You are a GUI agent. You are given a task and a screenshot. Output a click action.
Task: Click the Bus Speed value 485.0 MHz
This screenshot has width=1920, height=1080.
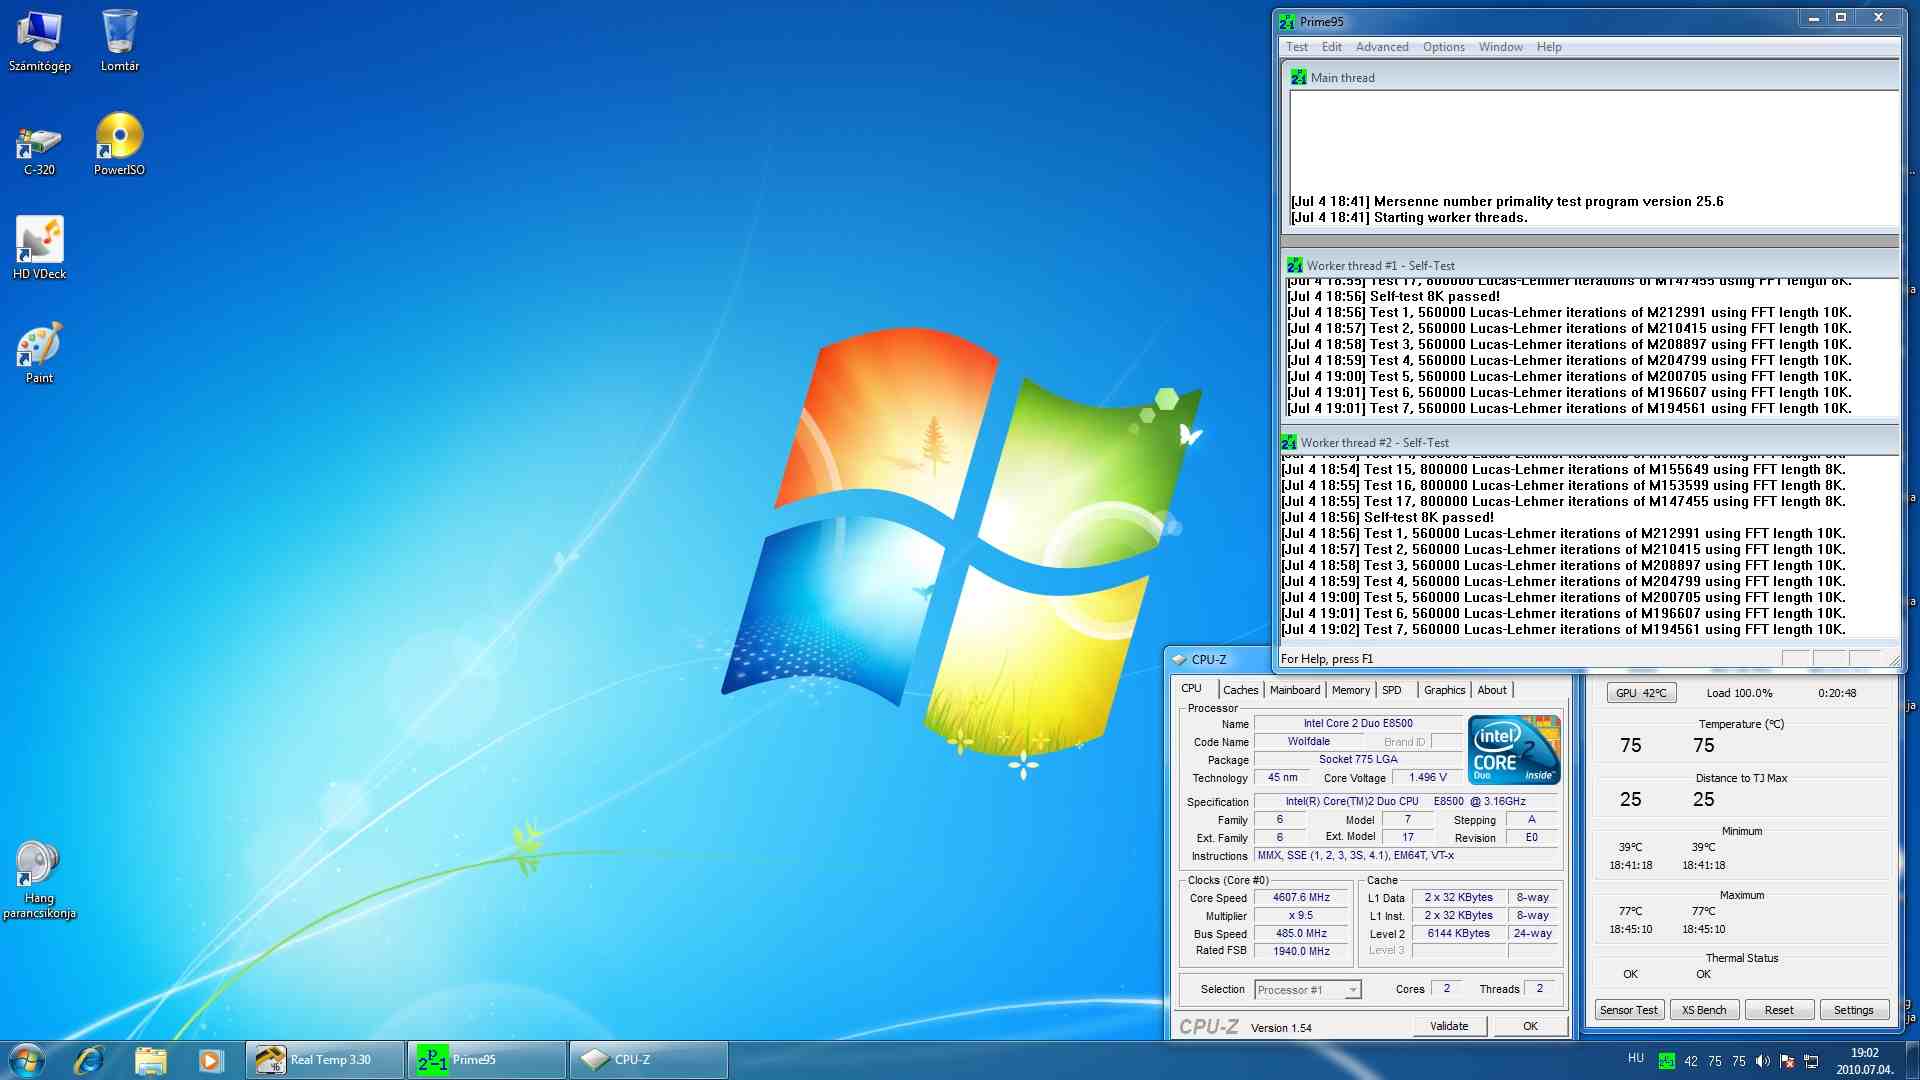point(1300,934)
